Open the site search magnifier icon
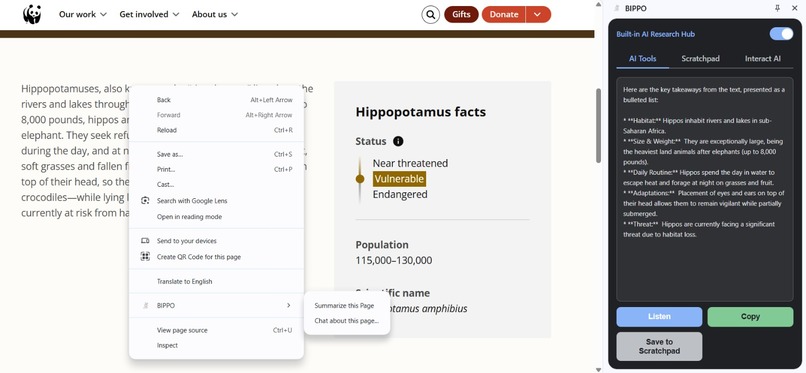The height and width of the screenshot is (373, 806). (431, 14)
